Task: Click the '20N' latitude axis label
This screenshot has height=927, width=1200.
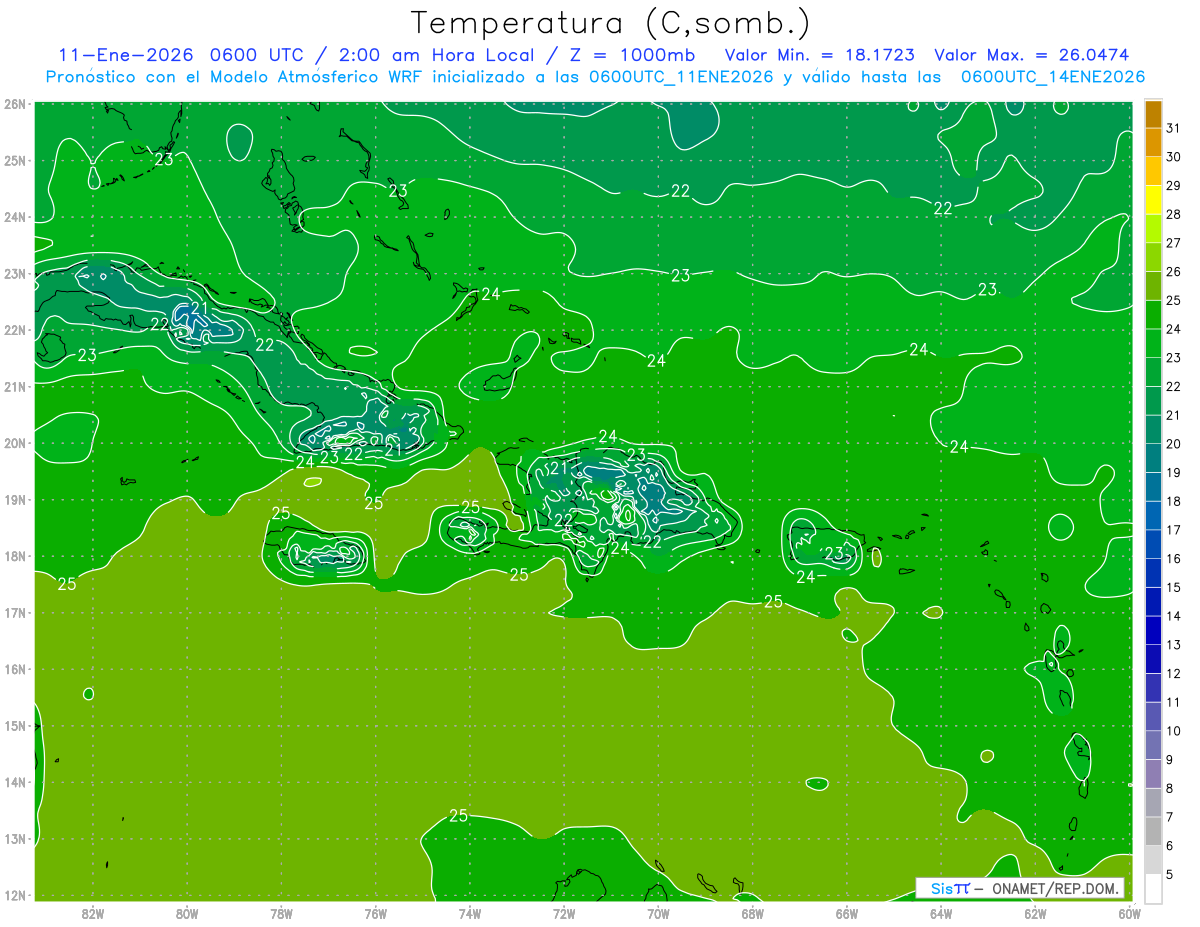Action: click(x=15, y=443)
